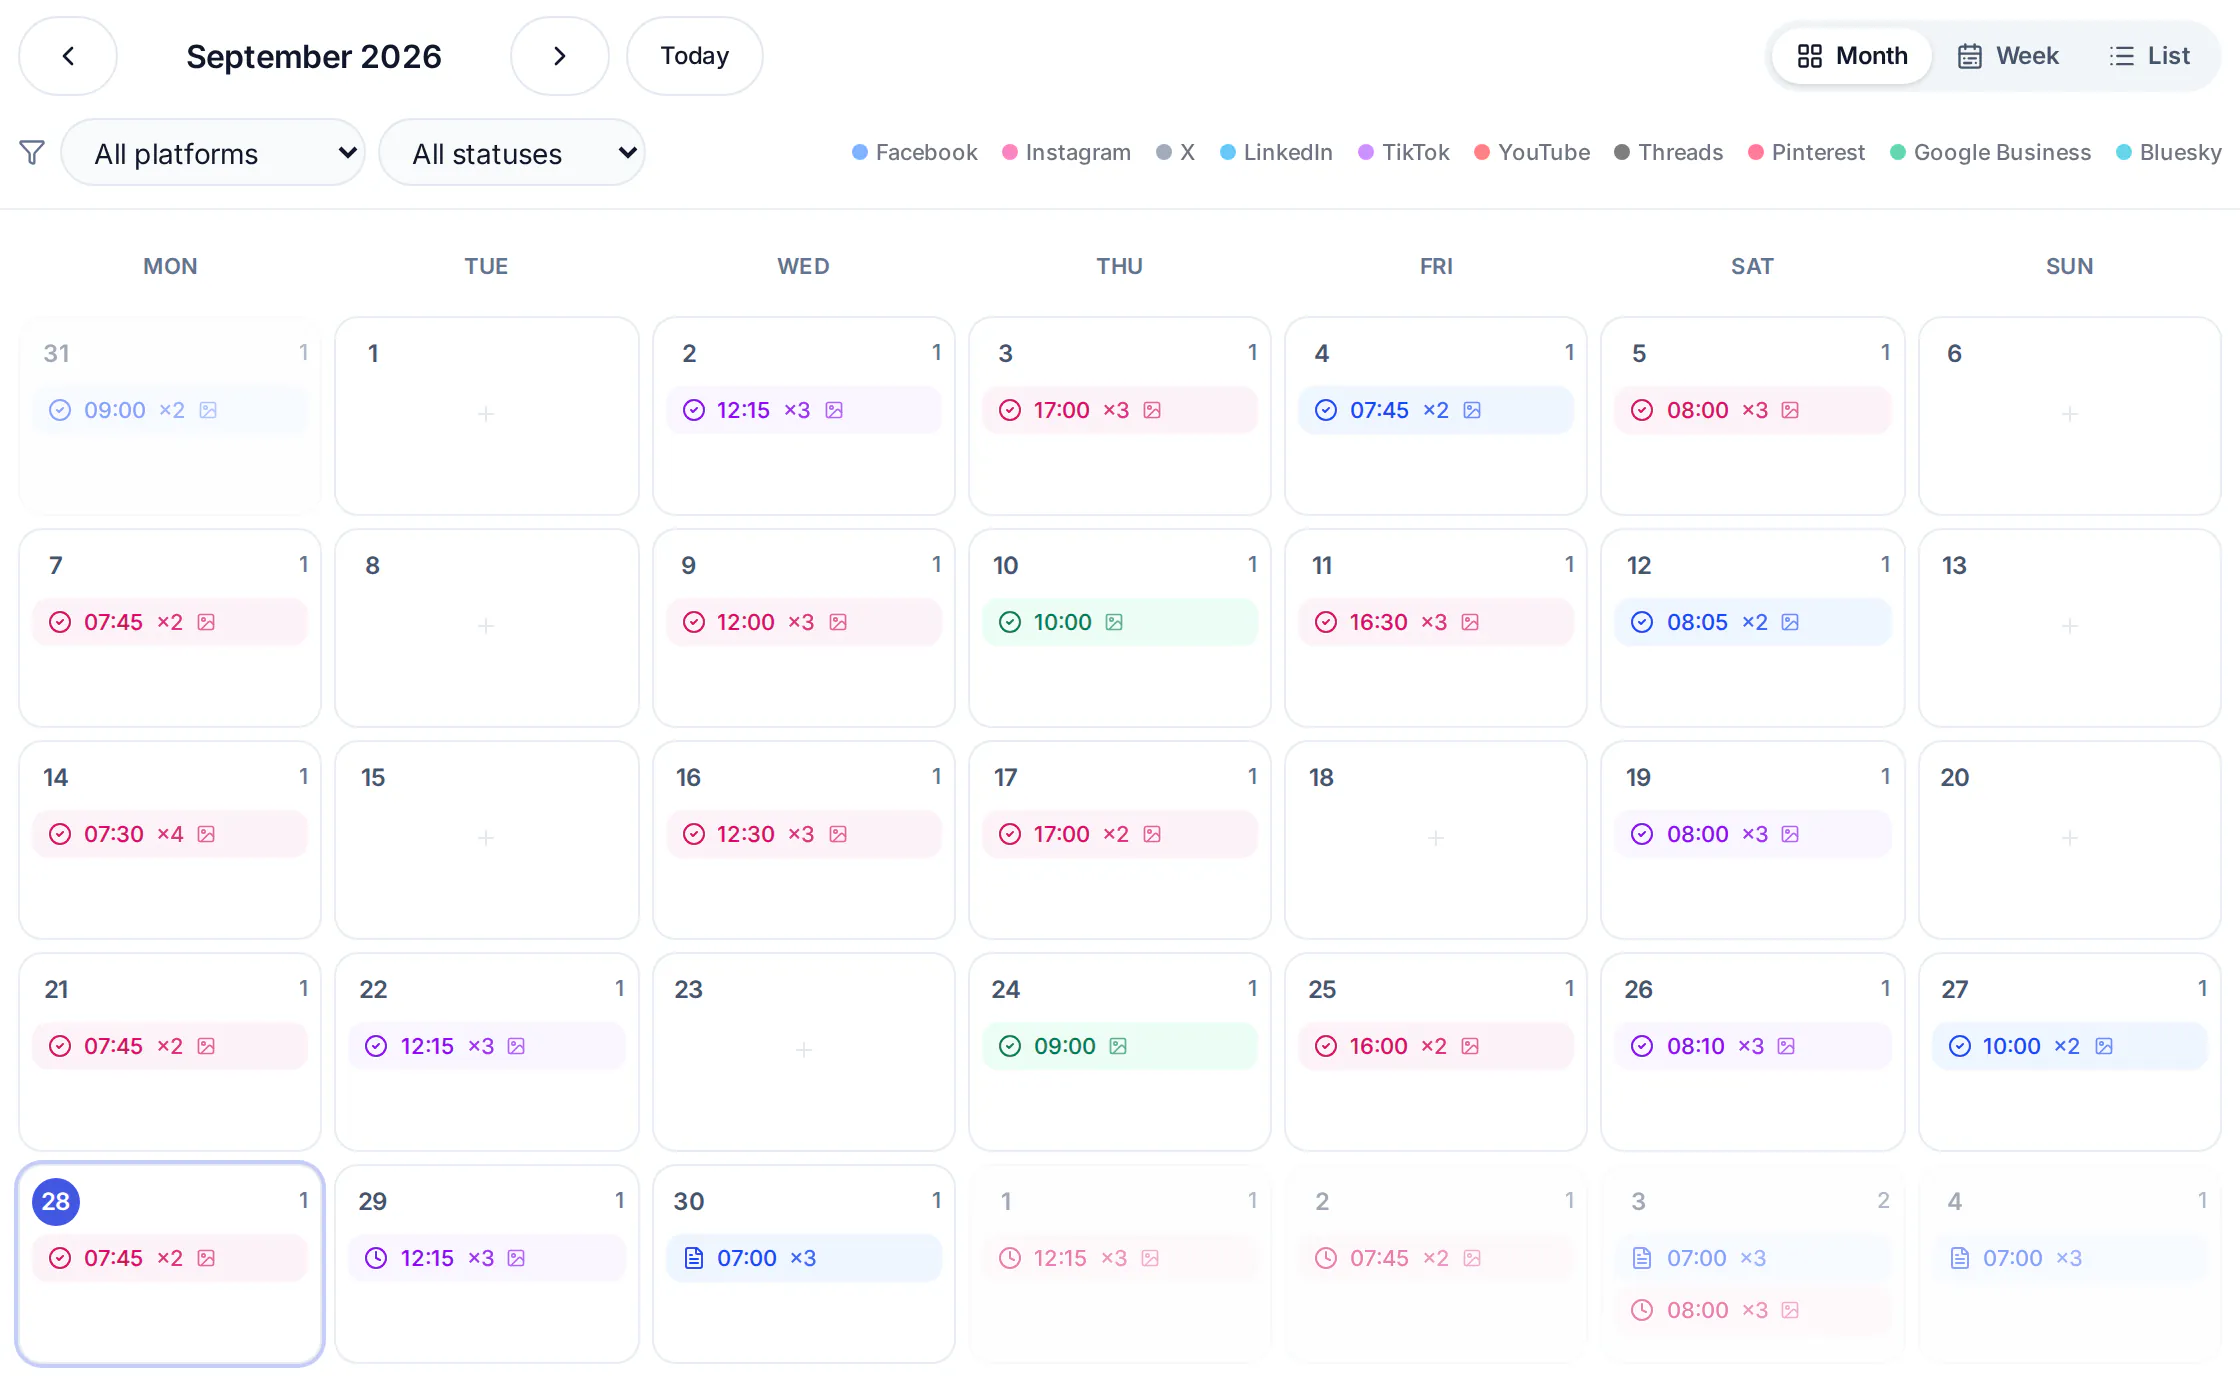Click the TikTok legend label
Screen dimensions: 2240x1380
1415,152
